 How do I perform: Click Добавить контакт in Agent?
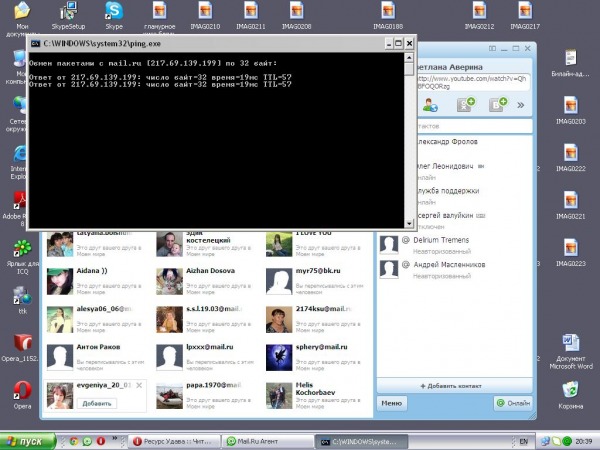pos(454,386)
